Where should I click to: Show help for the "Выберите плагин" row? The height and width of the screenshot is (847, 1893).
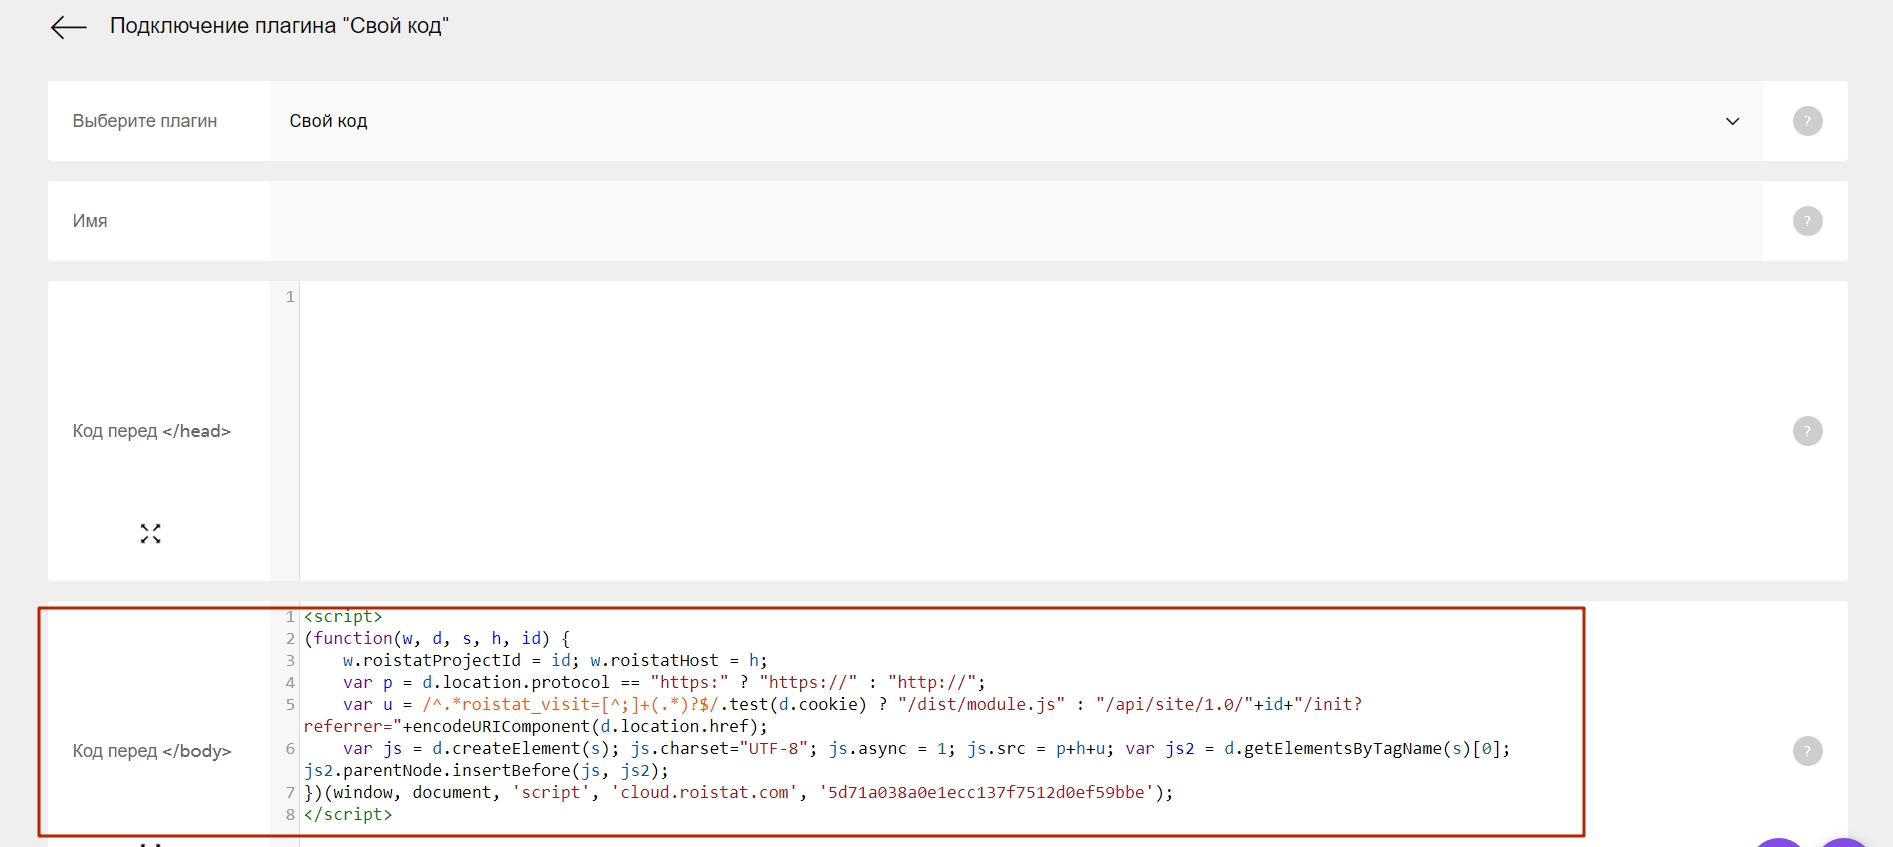[x=1807, y=121]
